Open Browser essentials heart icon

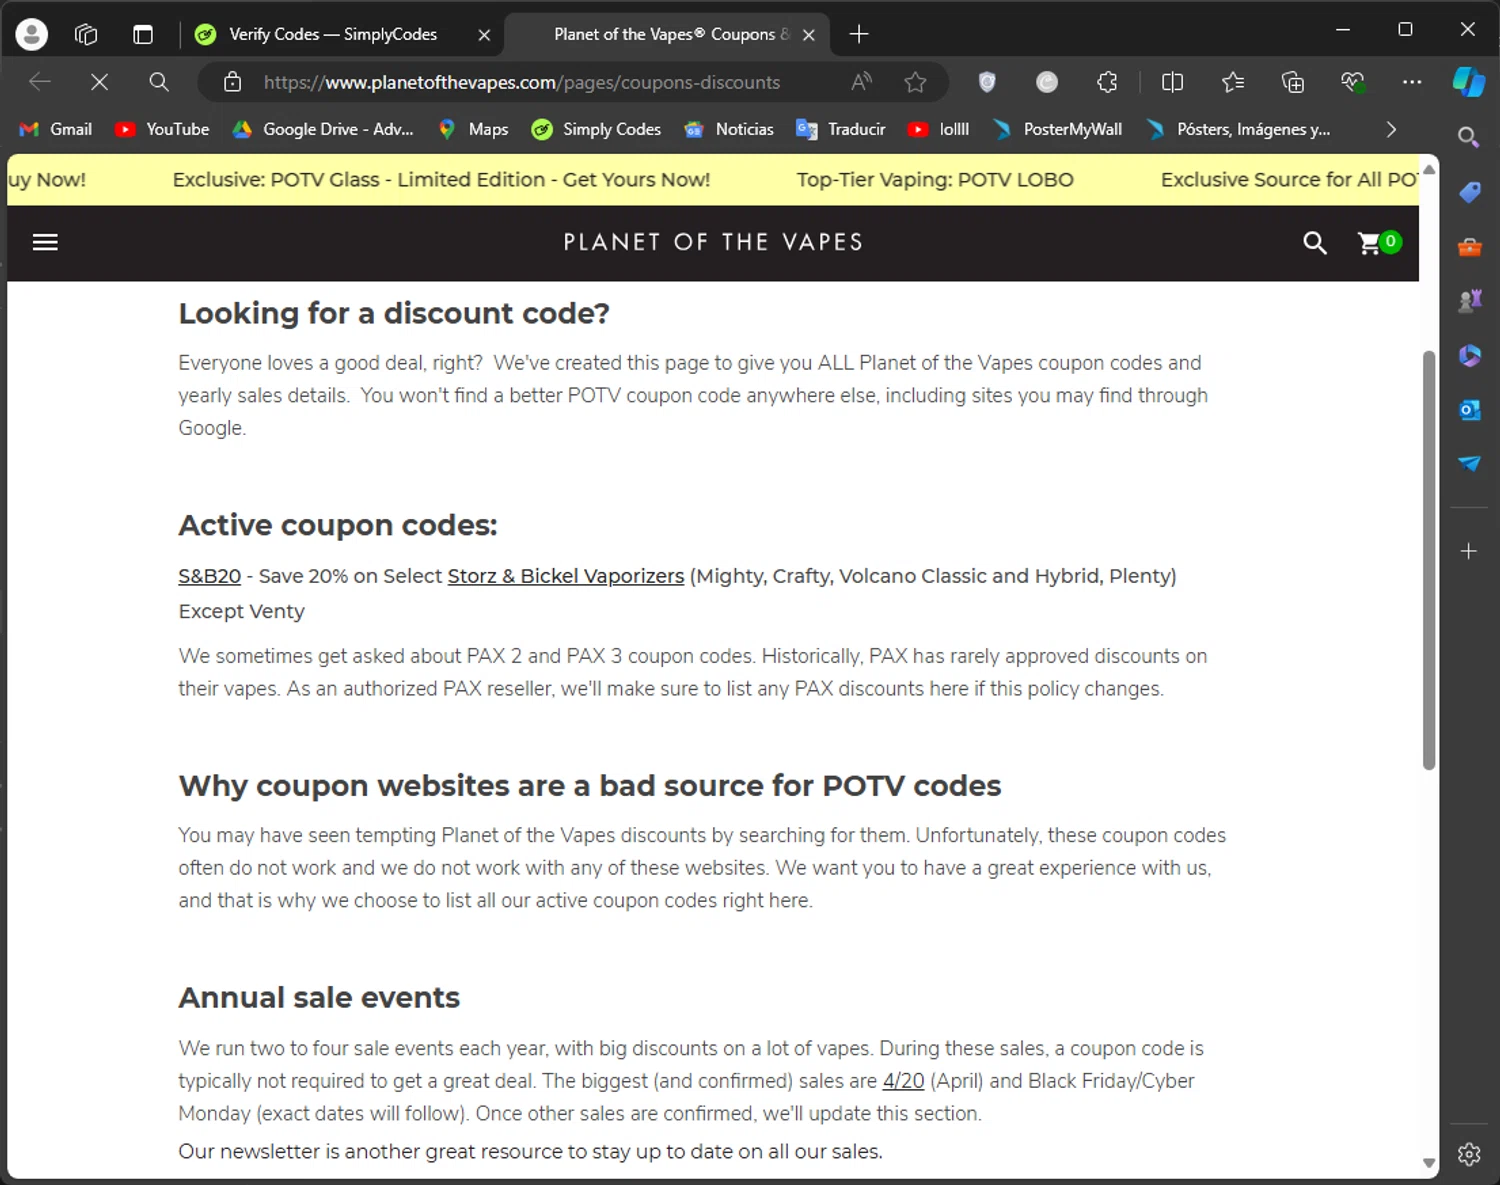1353,82
